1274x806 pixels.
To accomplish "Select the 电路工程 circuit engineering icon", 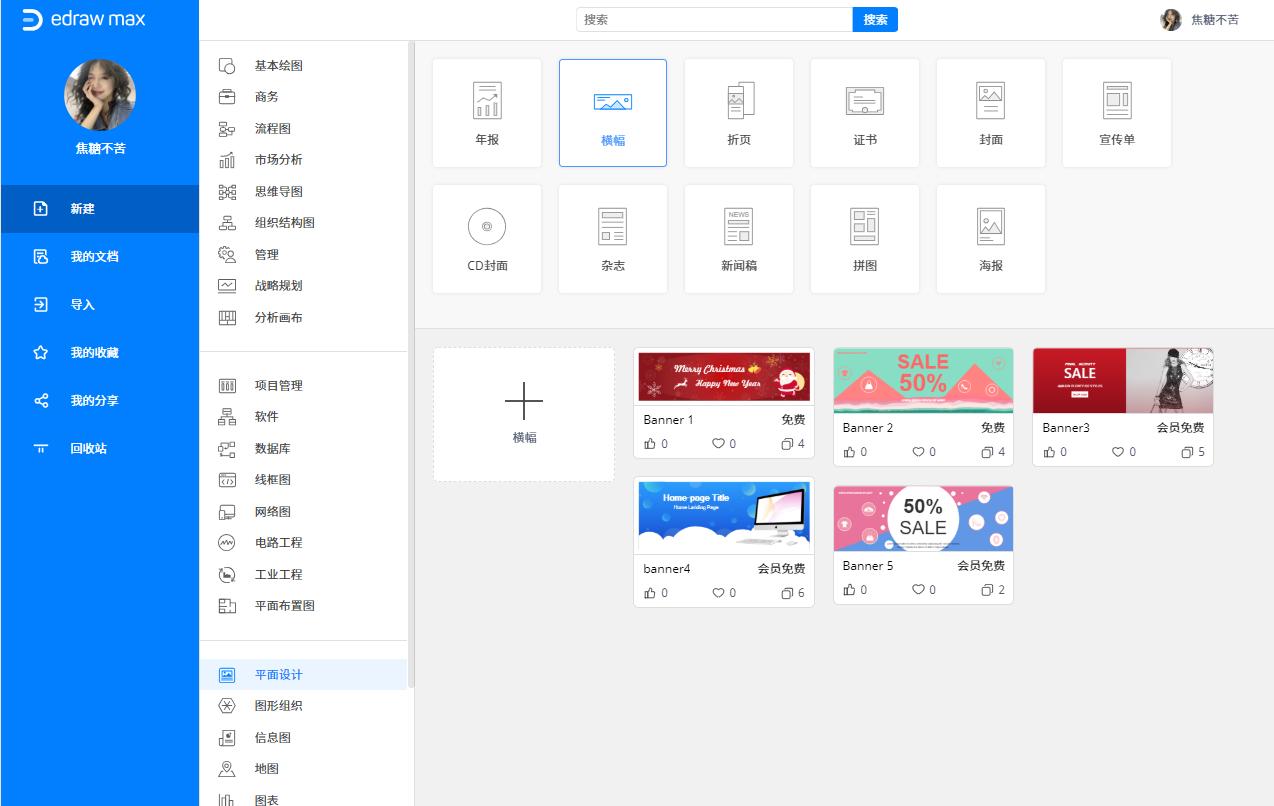I will click(x=225, y=543).
